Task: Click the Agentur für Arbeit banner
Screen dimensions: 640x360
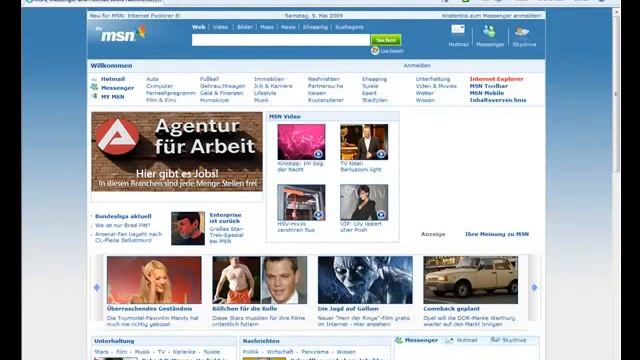Action: 177,151
